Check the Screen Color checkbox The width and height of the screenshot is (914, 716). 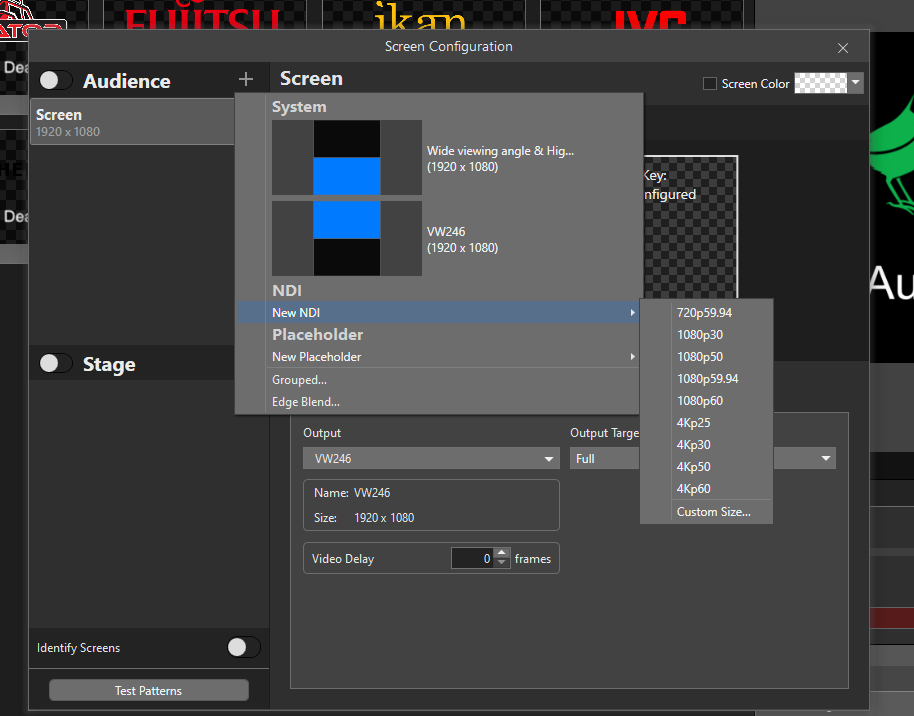710,84
